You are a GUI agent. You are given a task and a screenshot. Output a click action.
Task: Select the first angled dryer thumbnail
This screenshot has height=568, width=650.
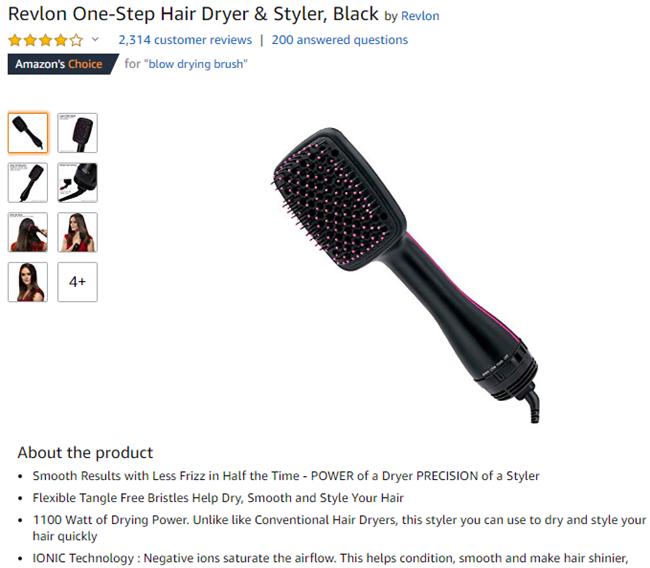pyautogui.click(x=28, y=133)
